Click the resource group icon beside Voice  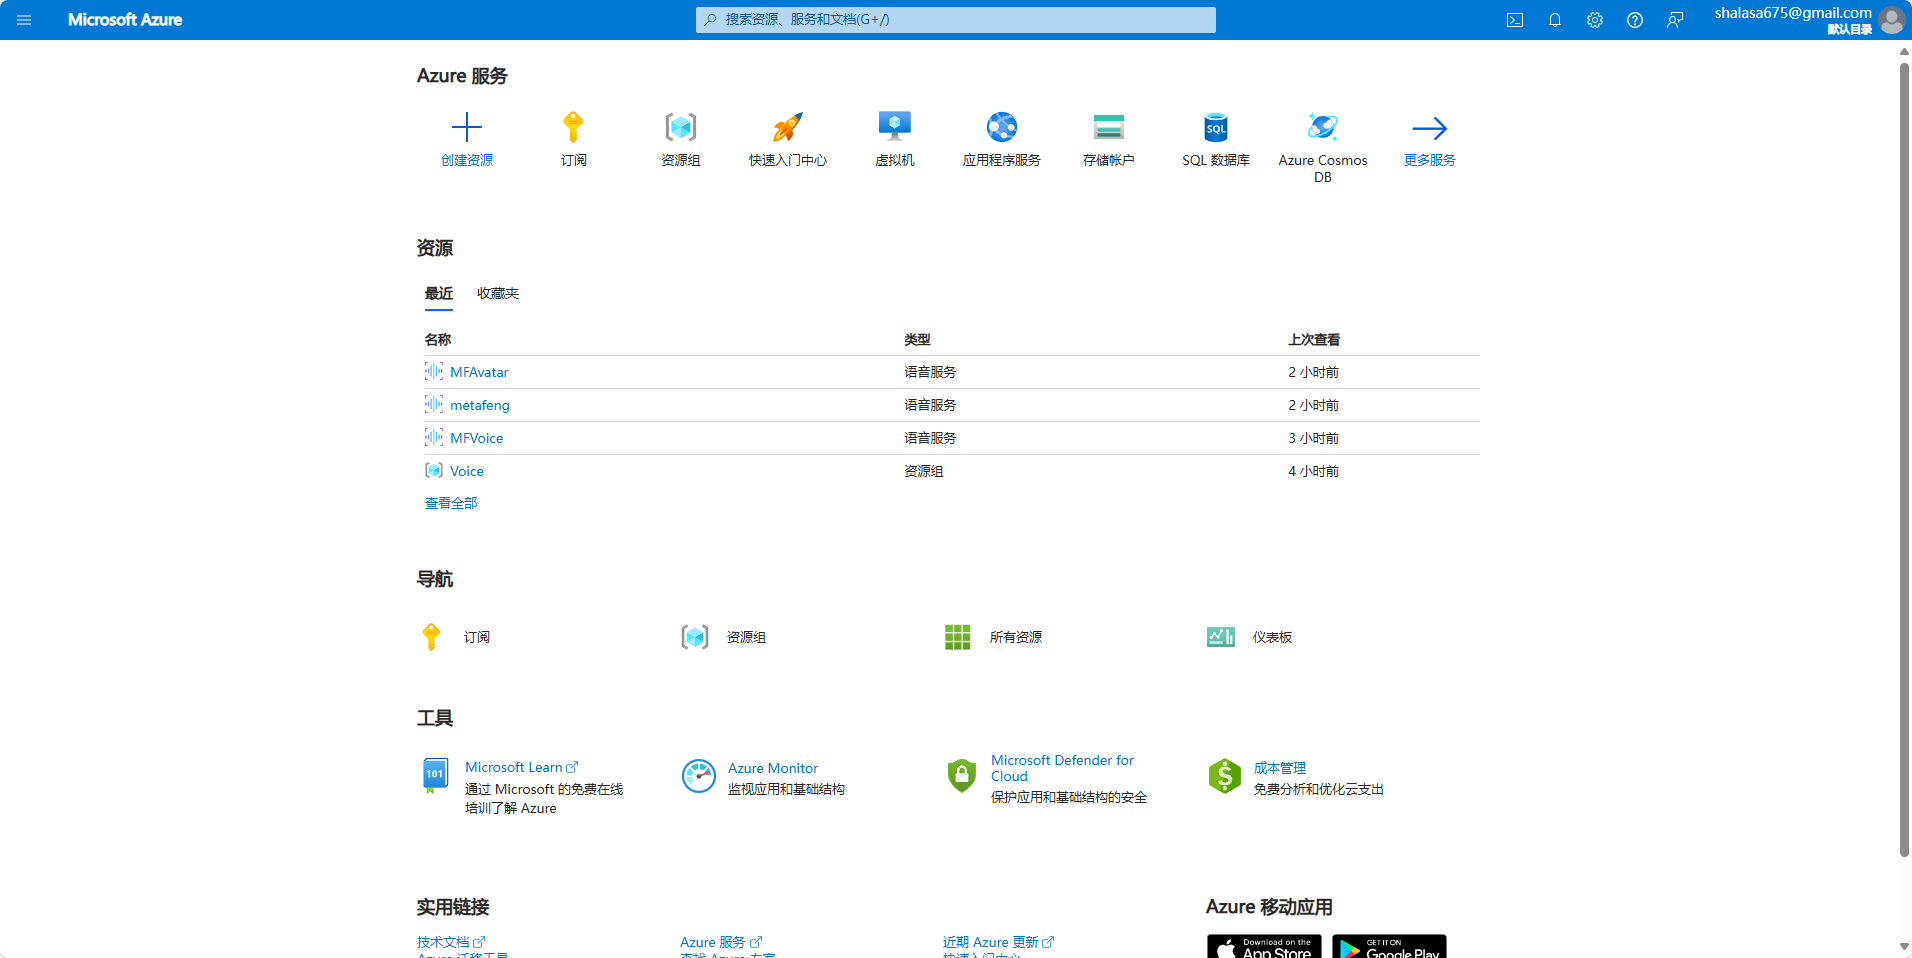pyautogui.click(x=434, y=471)
